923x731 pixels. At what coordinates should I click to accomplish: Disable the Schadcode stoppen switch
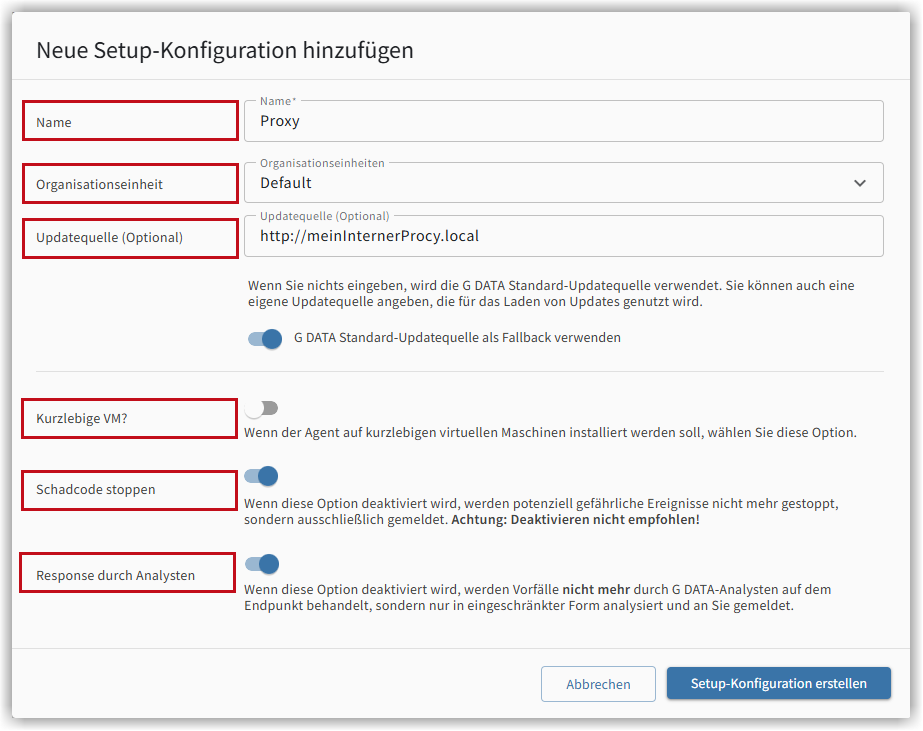coord(261,476)
